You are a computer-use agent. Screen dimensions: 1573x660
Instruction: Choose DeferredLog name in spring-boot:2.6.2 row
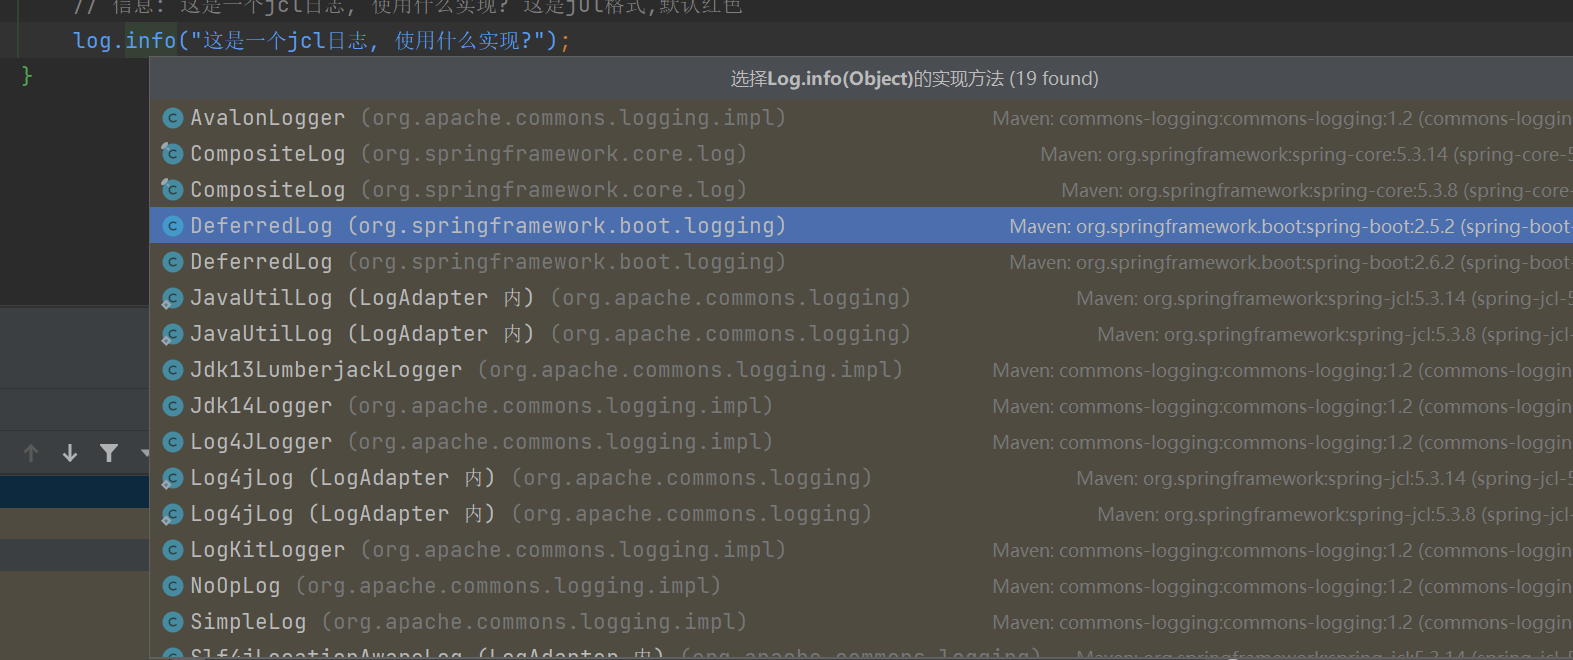tap(261, 262)
